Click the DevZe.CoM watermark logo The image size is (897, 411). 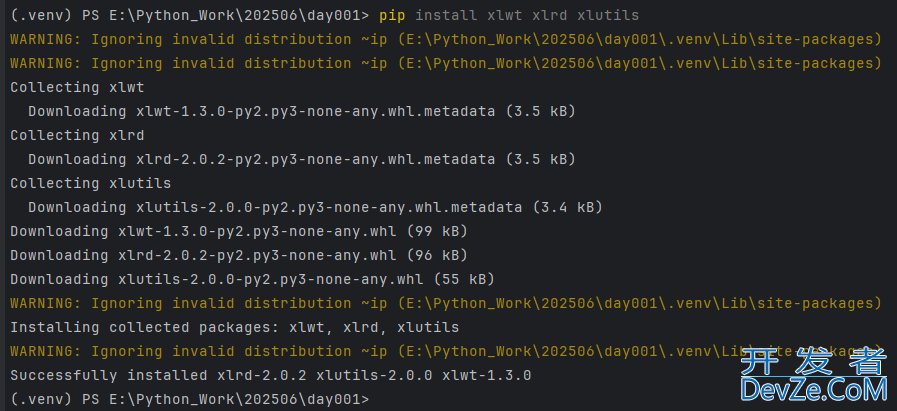[x=813, y=376]
